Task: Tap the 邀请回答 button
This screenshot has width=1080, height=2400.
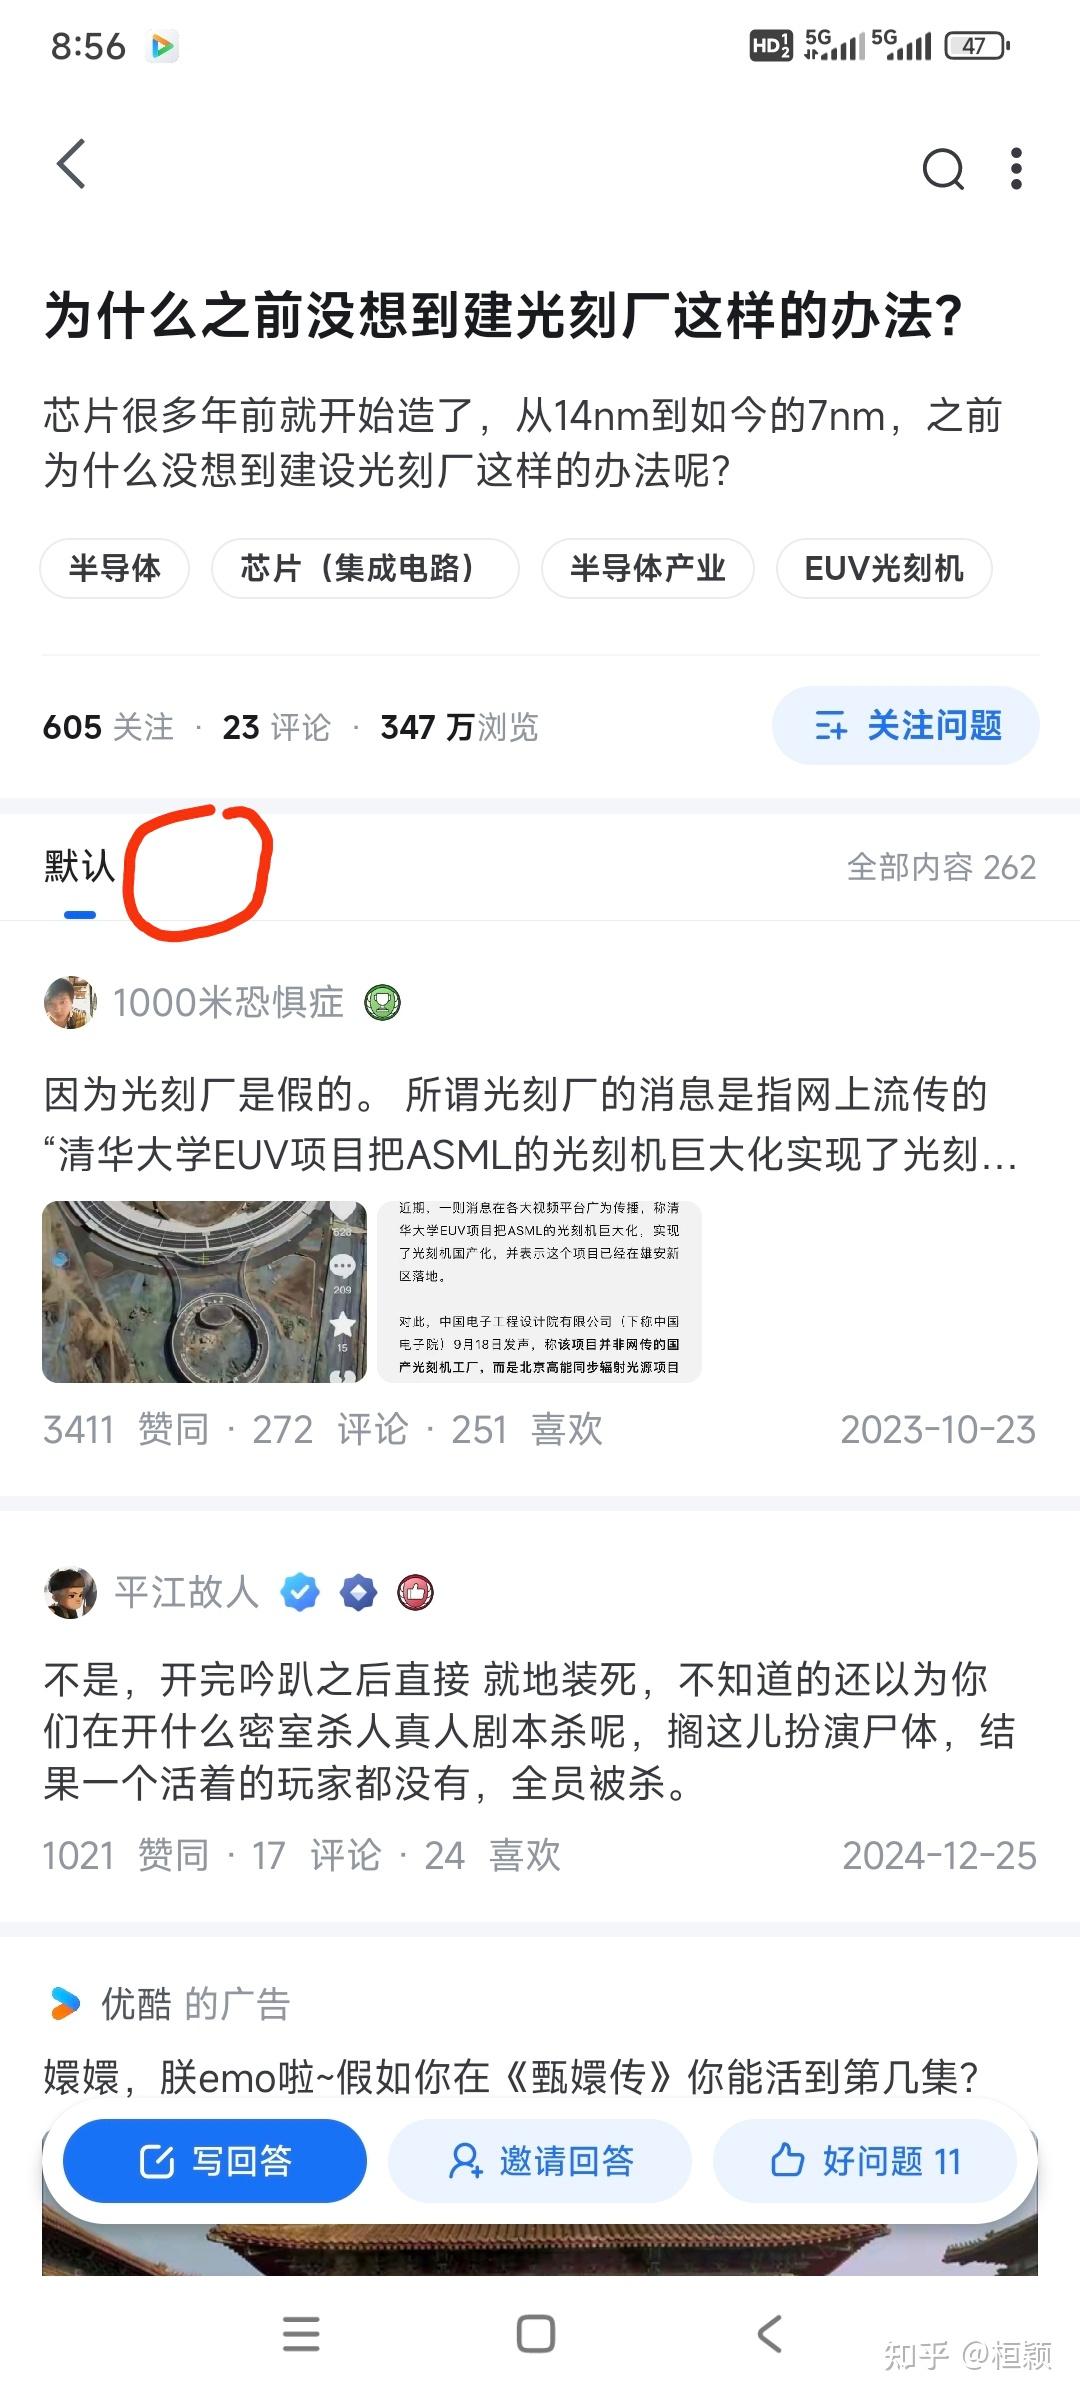Action: pyautogui.click(x=540, y=2161)
